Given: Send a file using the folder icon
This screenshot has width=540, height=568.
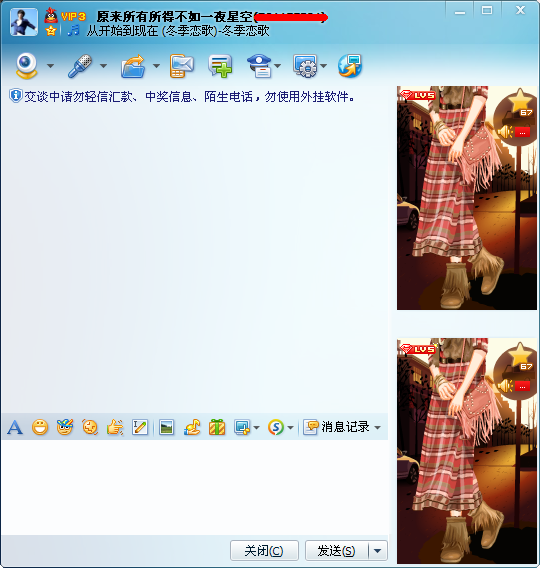Looking at the screenshot, I should point(133,66).
